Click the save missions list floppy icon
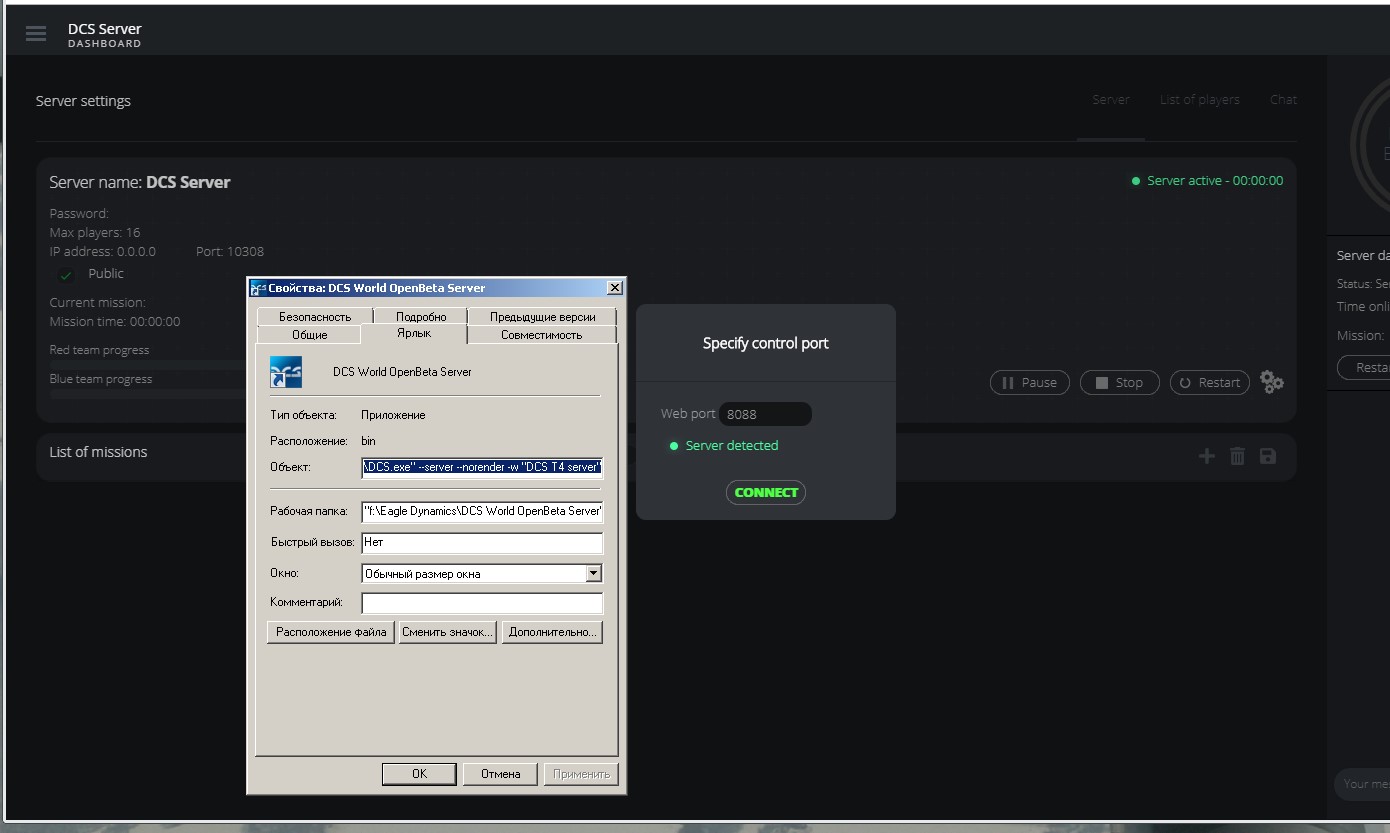 coord(1268,456)
